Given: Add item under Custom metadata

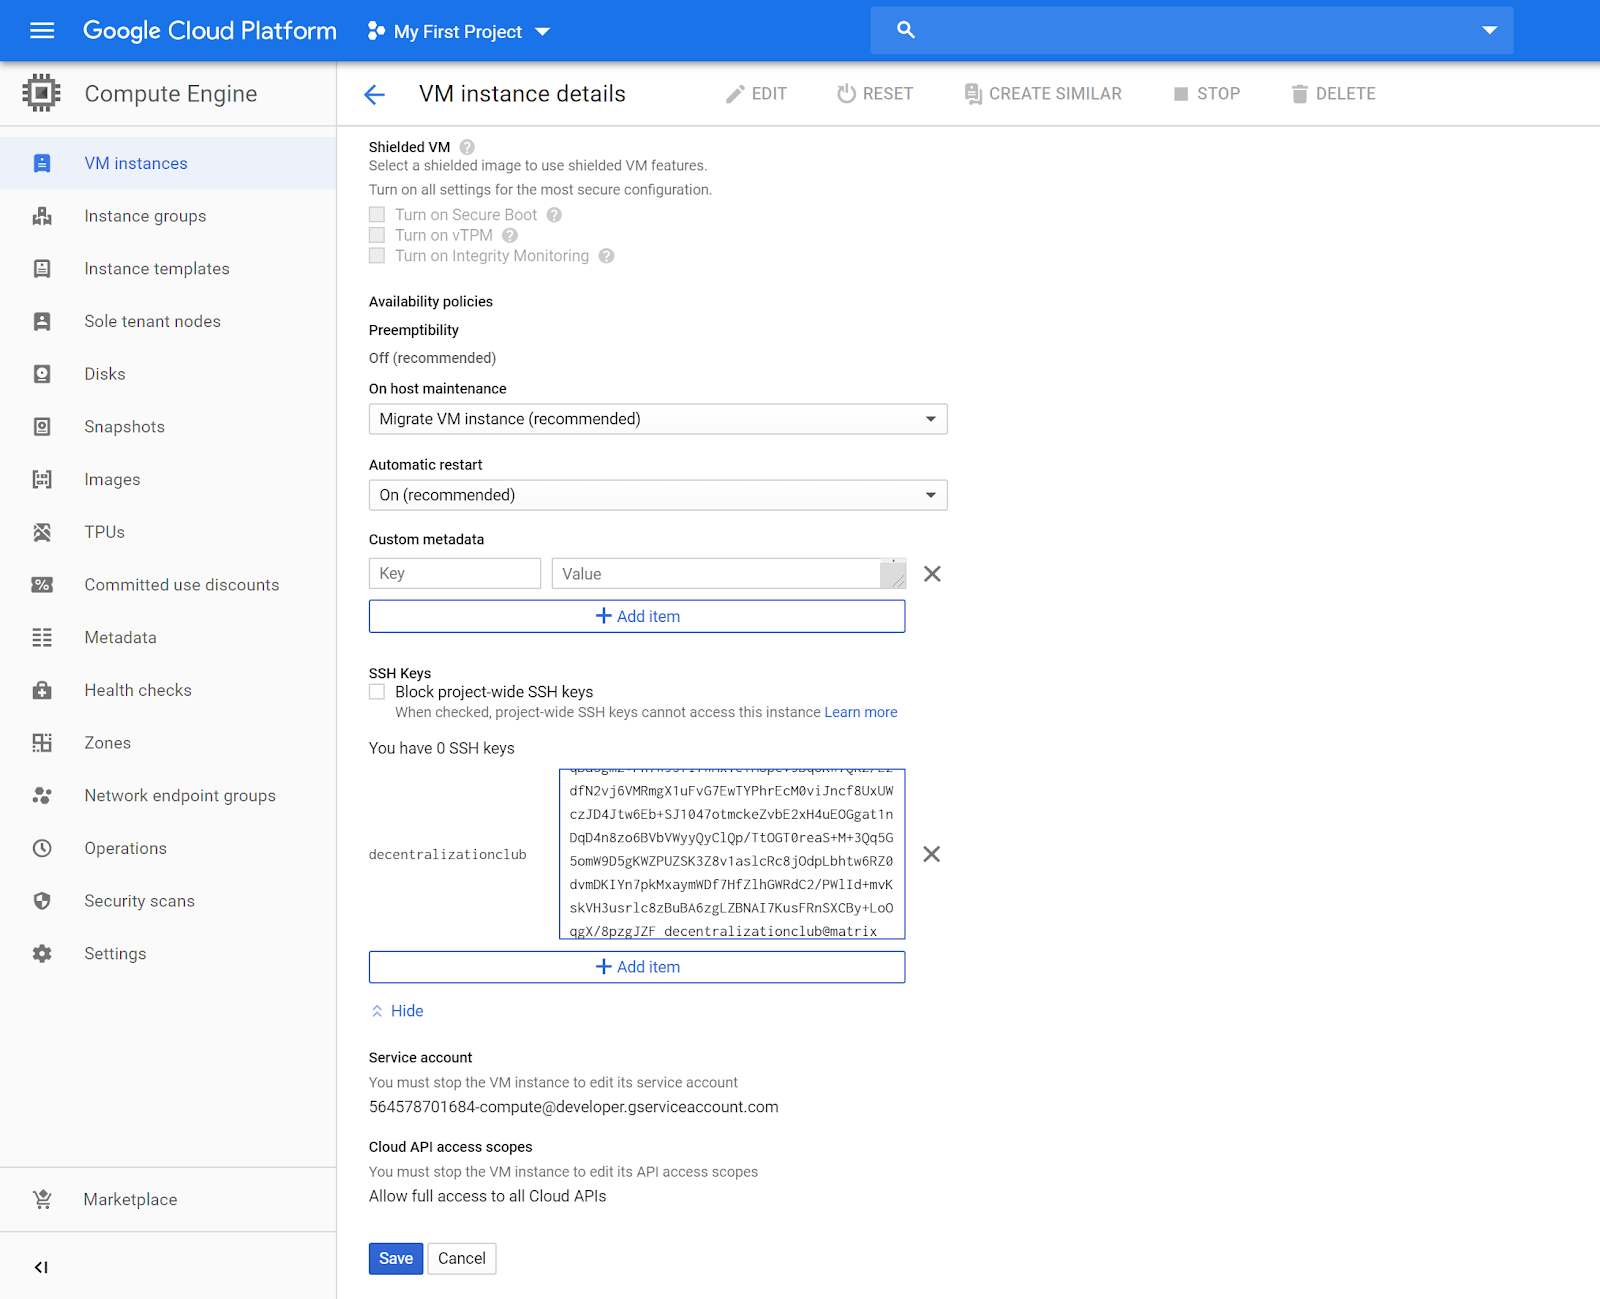Looking at the screenshot, I should 637,616.
